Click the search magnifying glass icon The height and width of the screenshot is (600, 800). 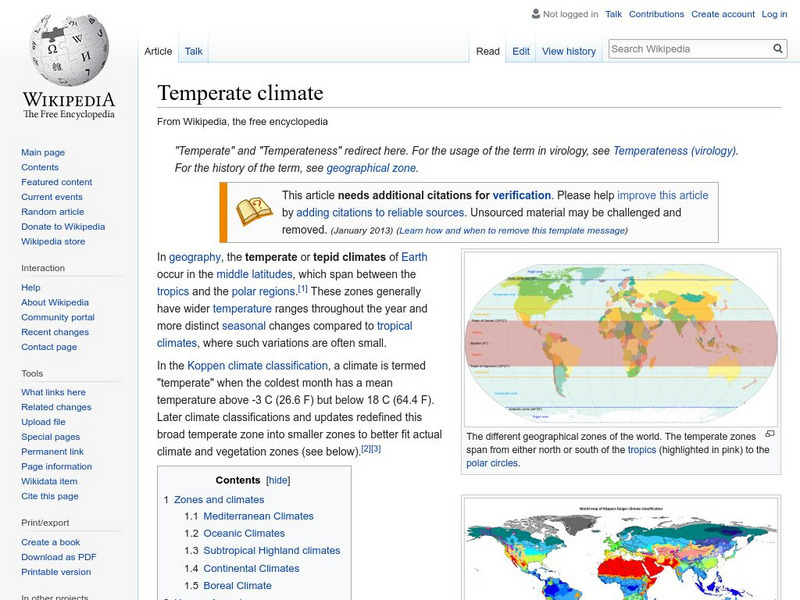click(778, 47)
